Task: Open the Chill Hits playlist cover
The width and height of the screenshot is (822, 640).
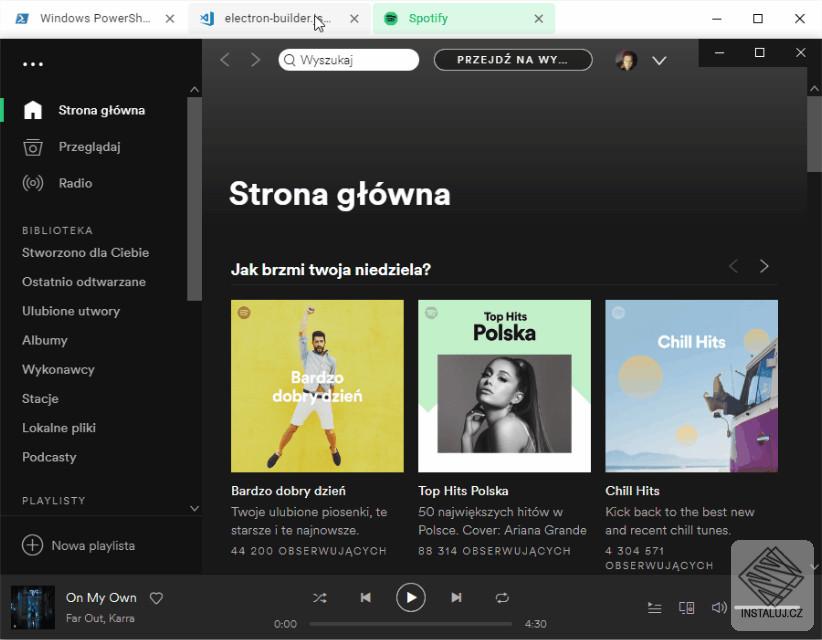Action: point(691,386)
